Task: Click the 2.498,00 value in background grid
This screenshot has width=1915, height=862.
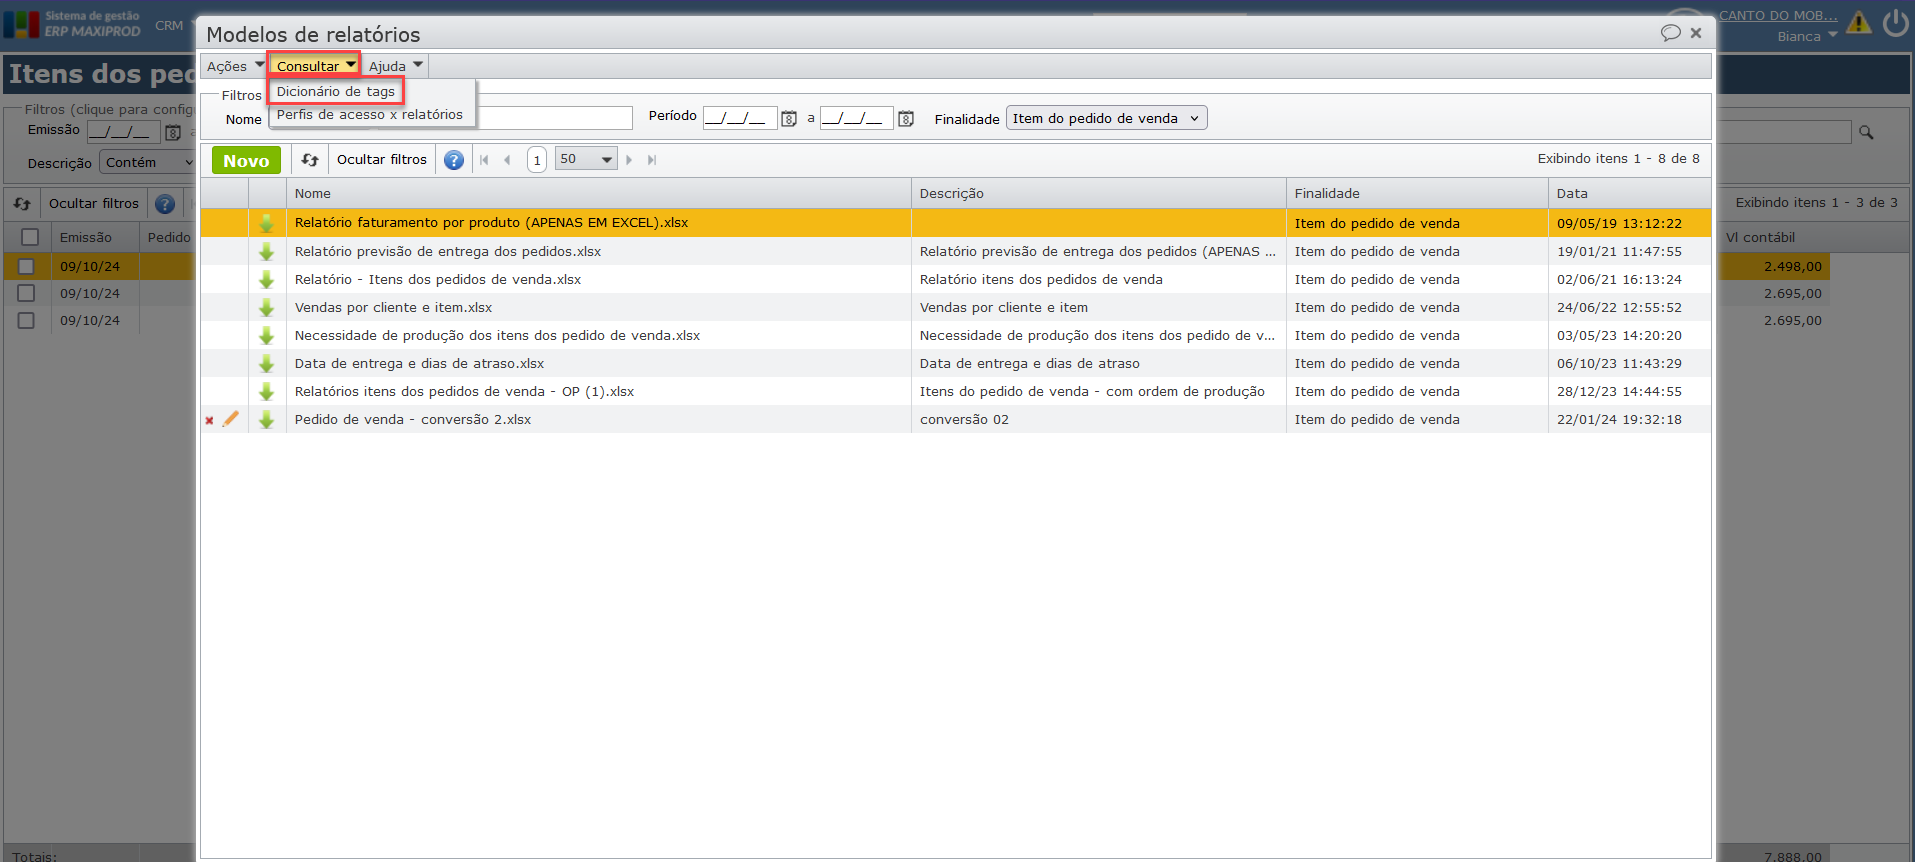Action: [1793, 267]
